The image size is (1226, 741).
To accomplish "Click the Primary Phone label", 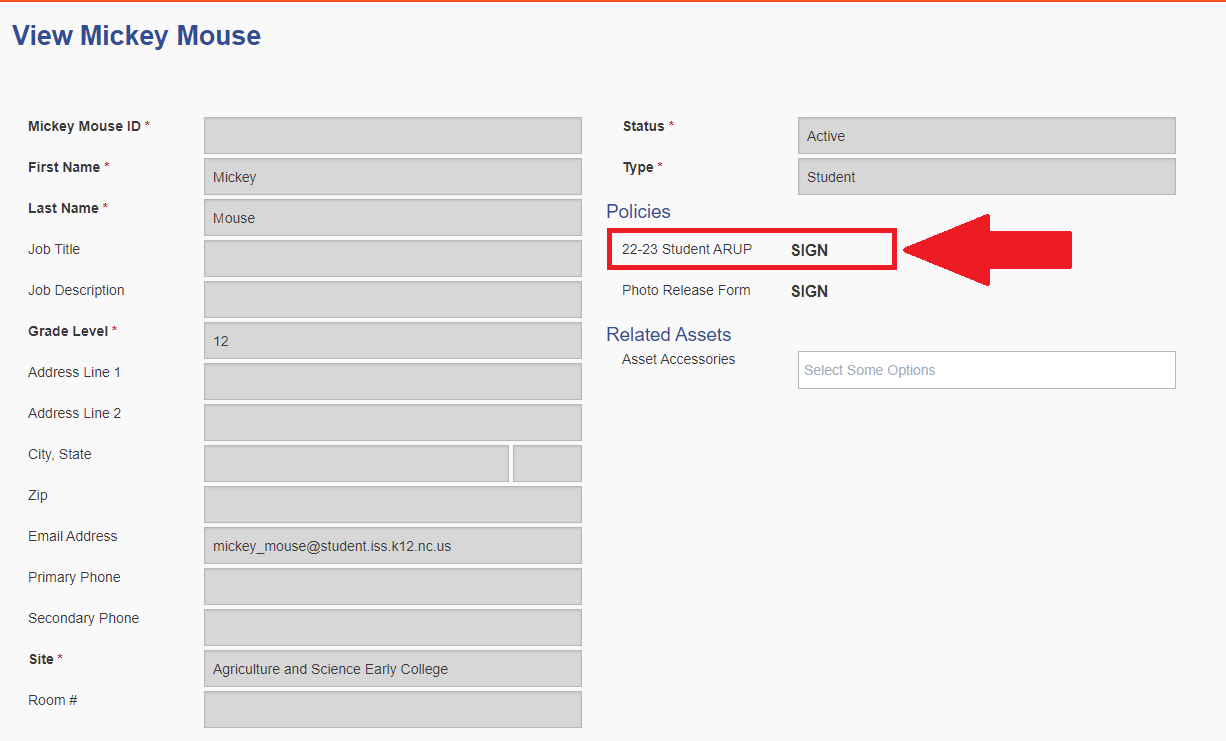I will point(74,577).
